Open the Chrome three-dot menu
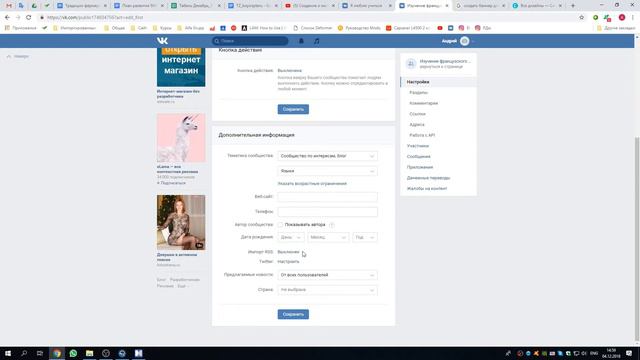The width and height of the screenshot is (640, 360). (633, 18)
